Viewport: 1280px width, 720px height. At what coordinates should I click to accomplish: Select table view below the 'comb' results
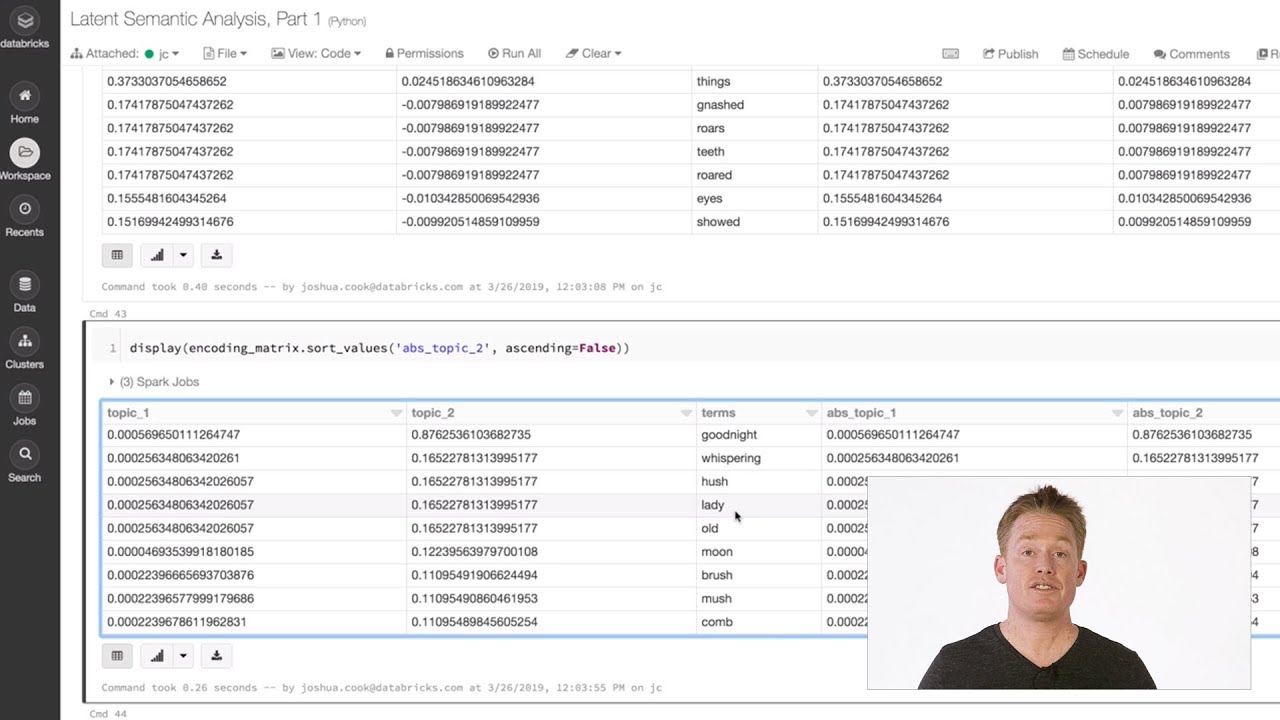pyautogui.click(x=117, y=656)
